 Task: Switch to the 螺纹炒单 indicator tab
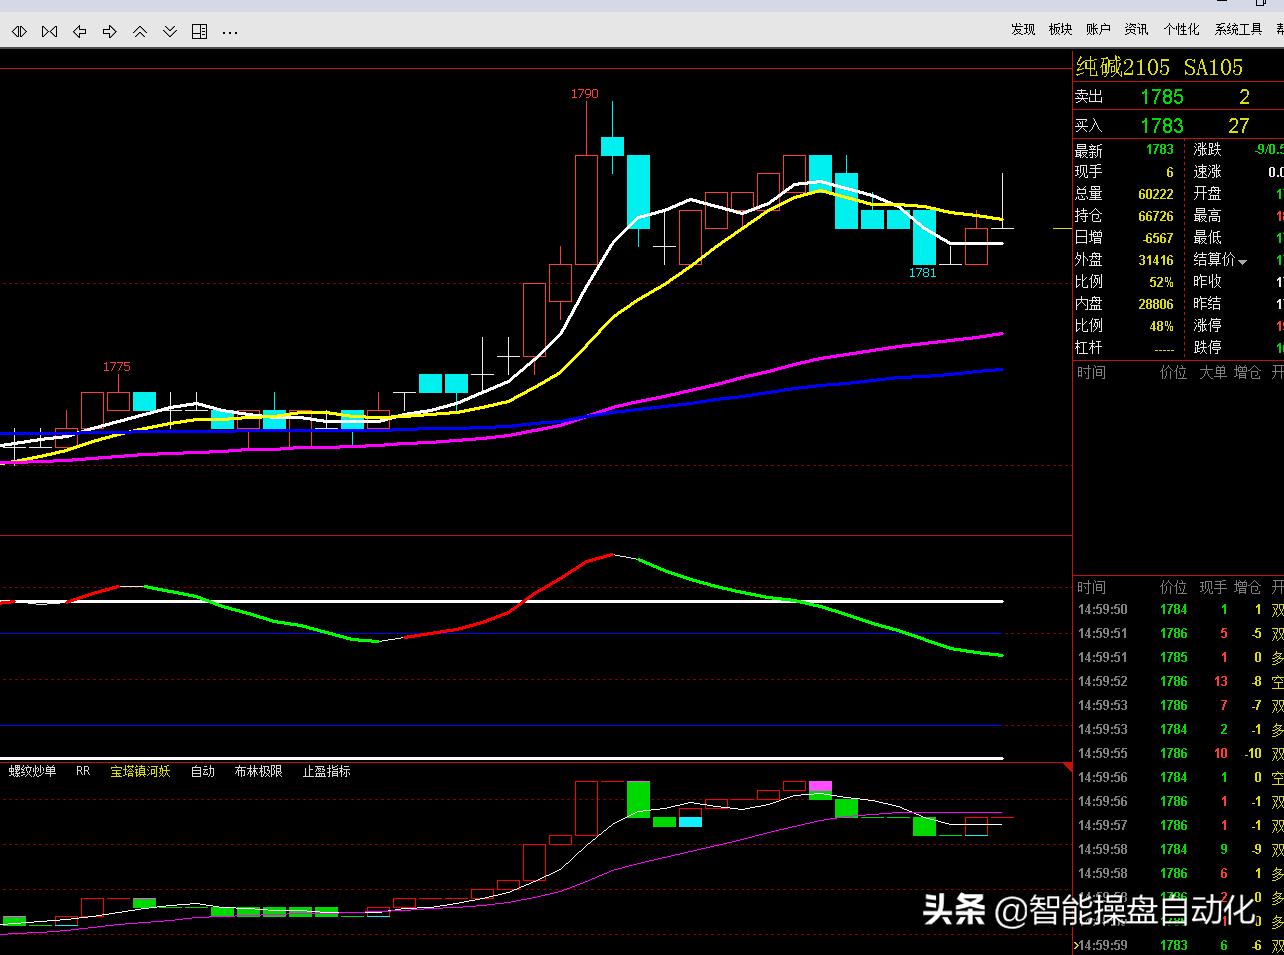click(x=33, y=771)
